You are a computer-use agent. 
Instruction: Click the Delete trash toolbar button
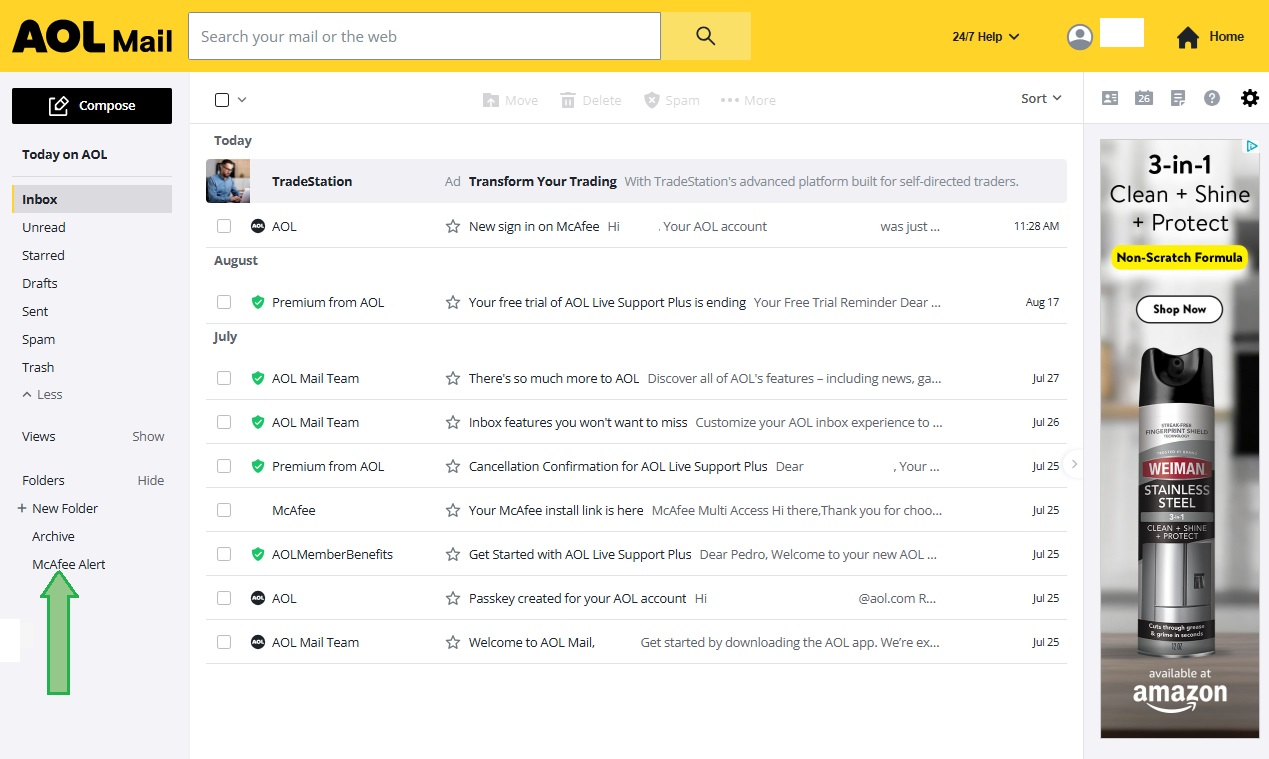[591, 100]
